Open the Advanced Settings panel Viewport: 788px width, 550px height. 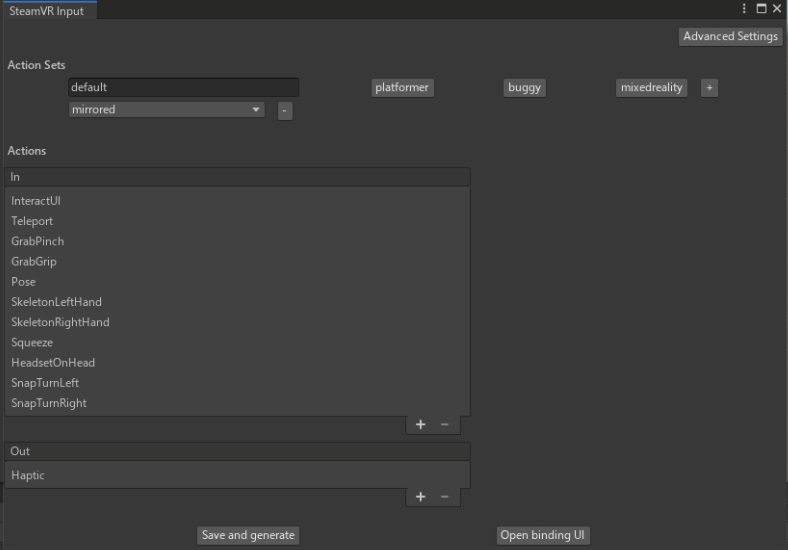[x=730, y=37]
